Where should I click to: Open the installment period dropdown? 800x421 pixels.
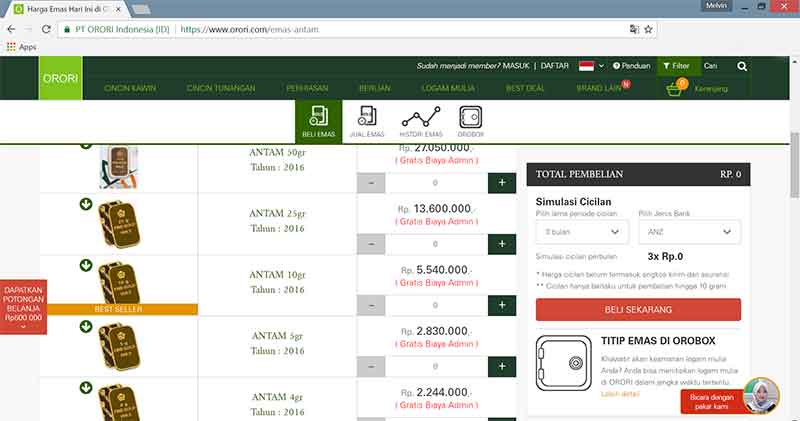point(582,232)
